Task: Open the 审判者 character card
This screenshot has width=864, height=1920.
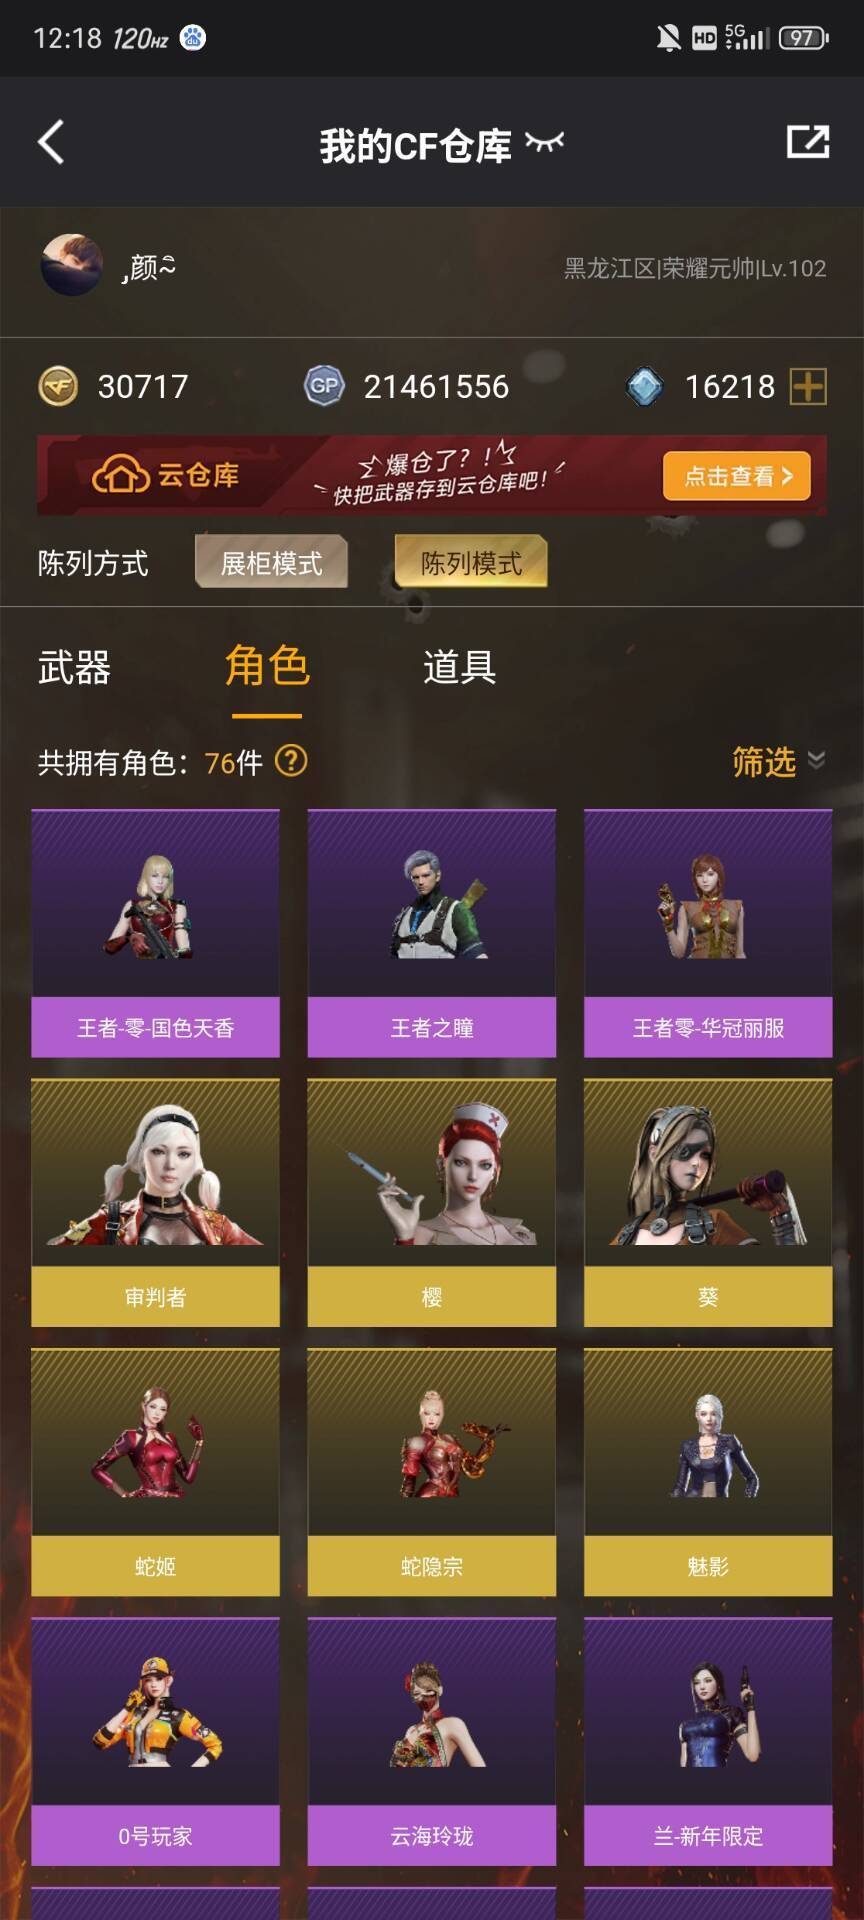Action: [x=155, y=1203]
